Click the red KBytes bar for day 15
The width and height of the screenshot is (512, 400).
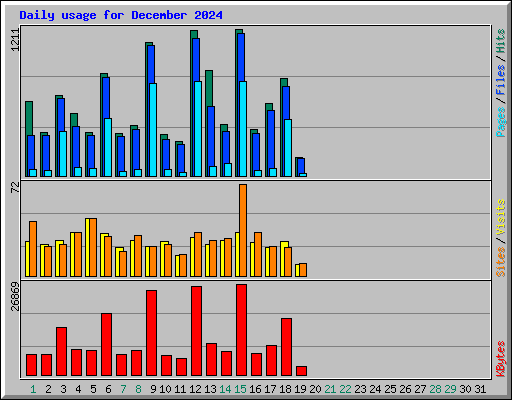pos(241,330)
